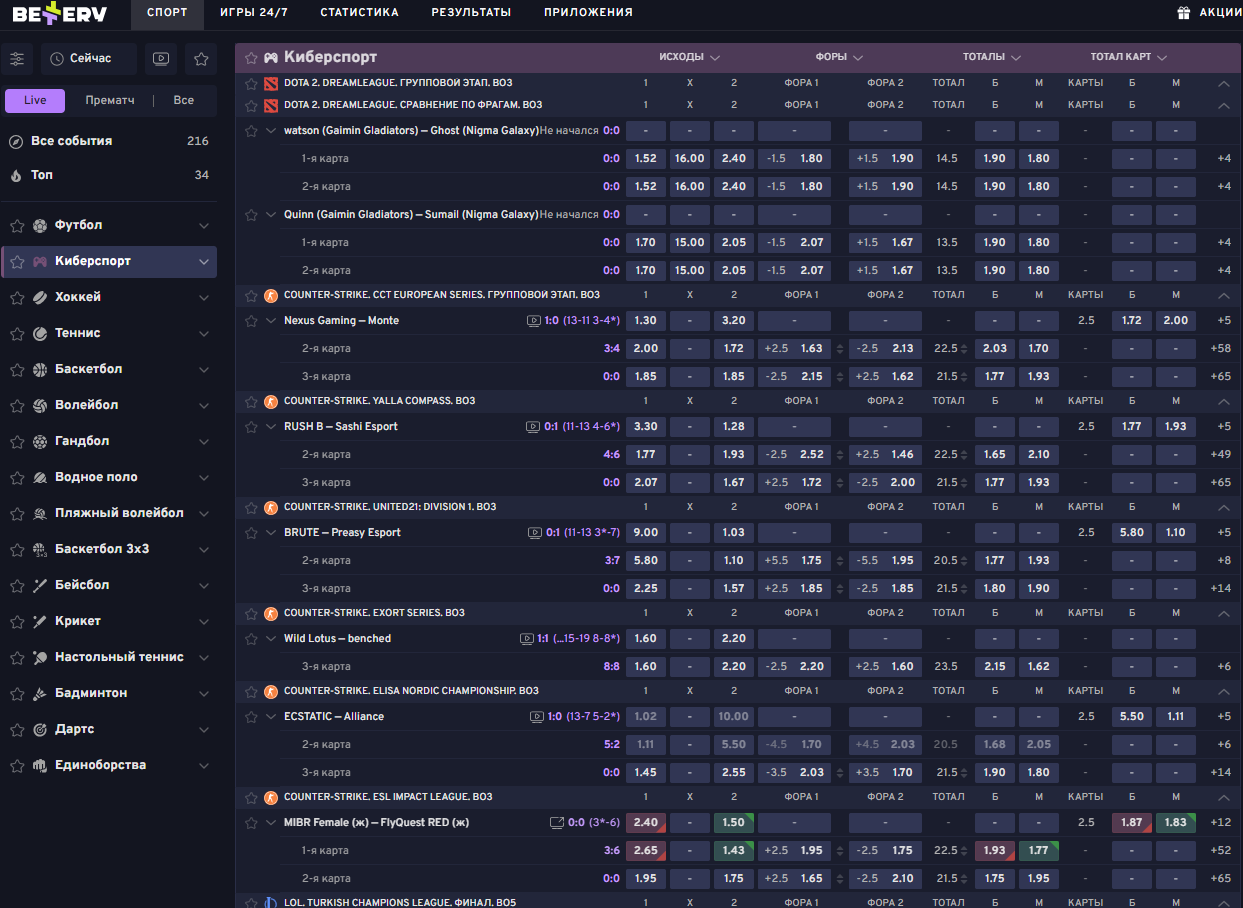The height and width of the screenshot is (908, 1243).
Task: Click the football icon in the sidebar
Action: coord(40,225)
